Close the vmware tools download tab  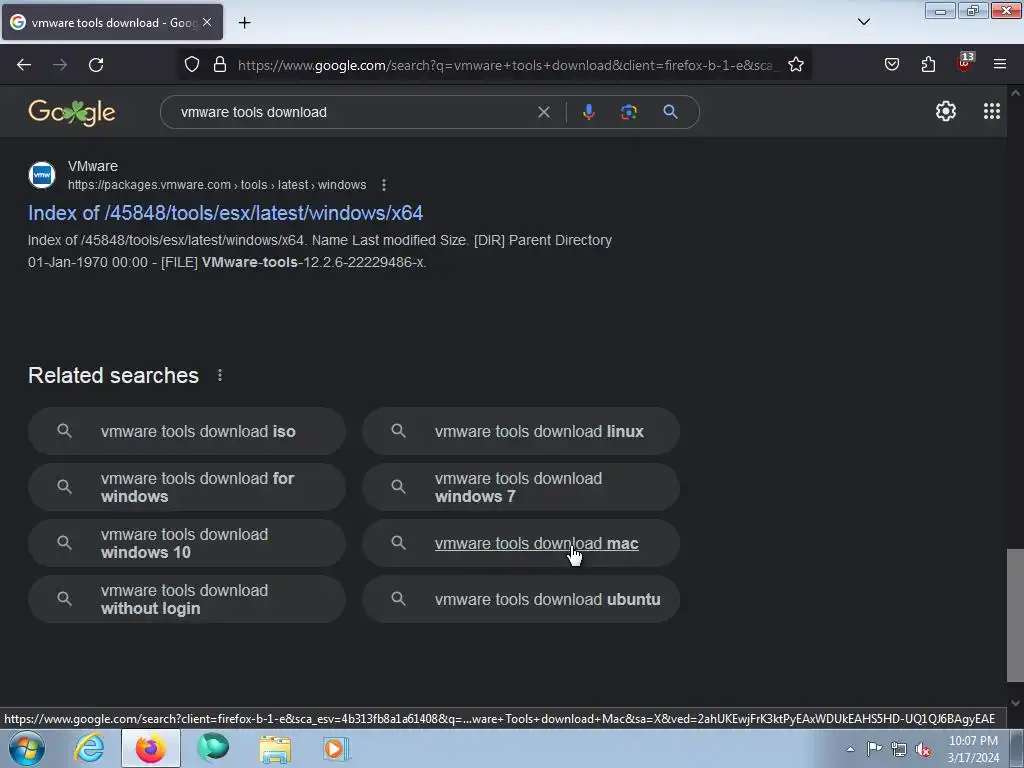207,22
